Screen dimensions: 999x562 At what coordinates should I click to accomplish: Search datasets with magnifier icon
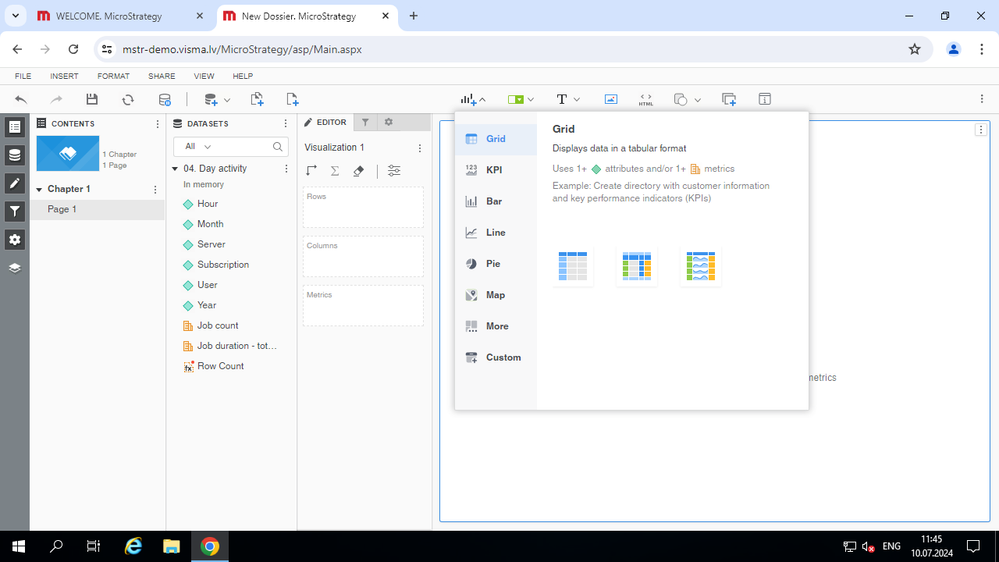click(x=278, y=147)
